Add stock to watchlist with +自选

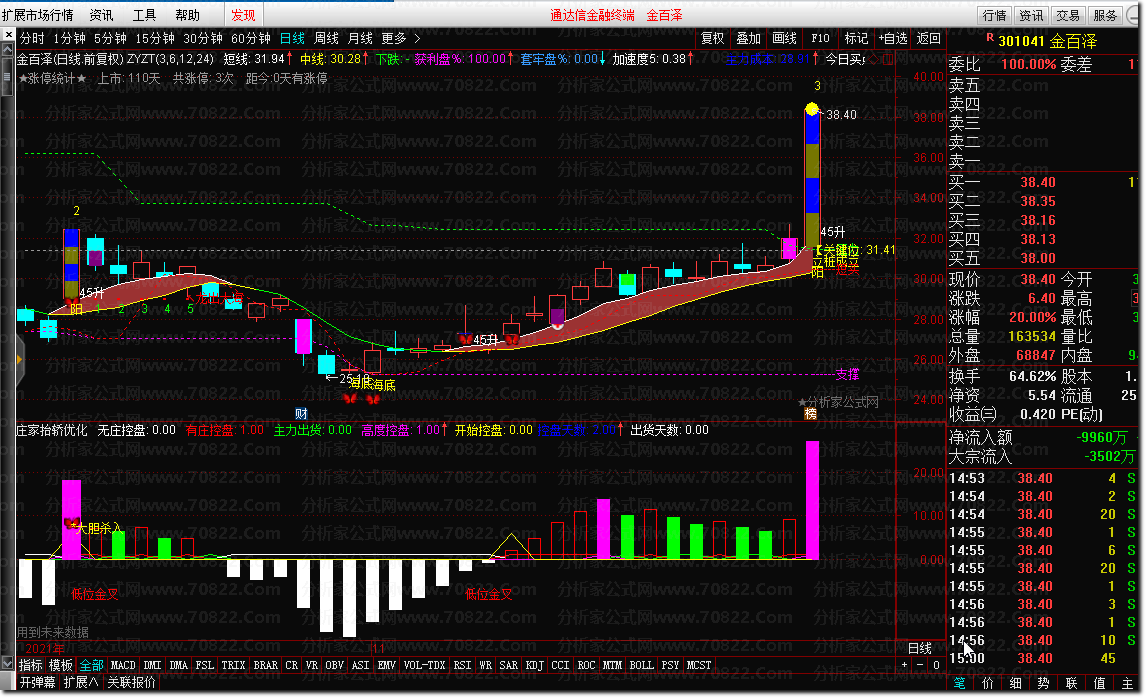tap(893, 38)
